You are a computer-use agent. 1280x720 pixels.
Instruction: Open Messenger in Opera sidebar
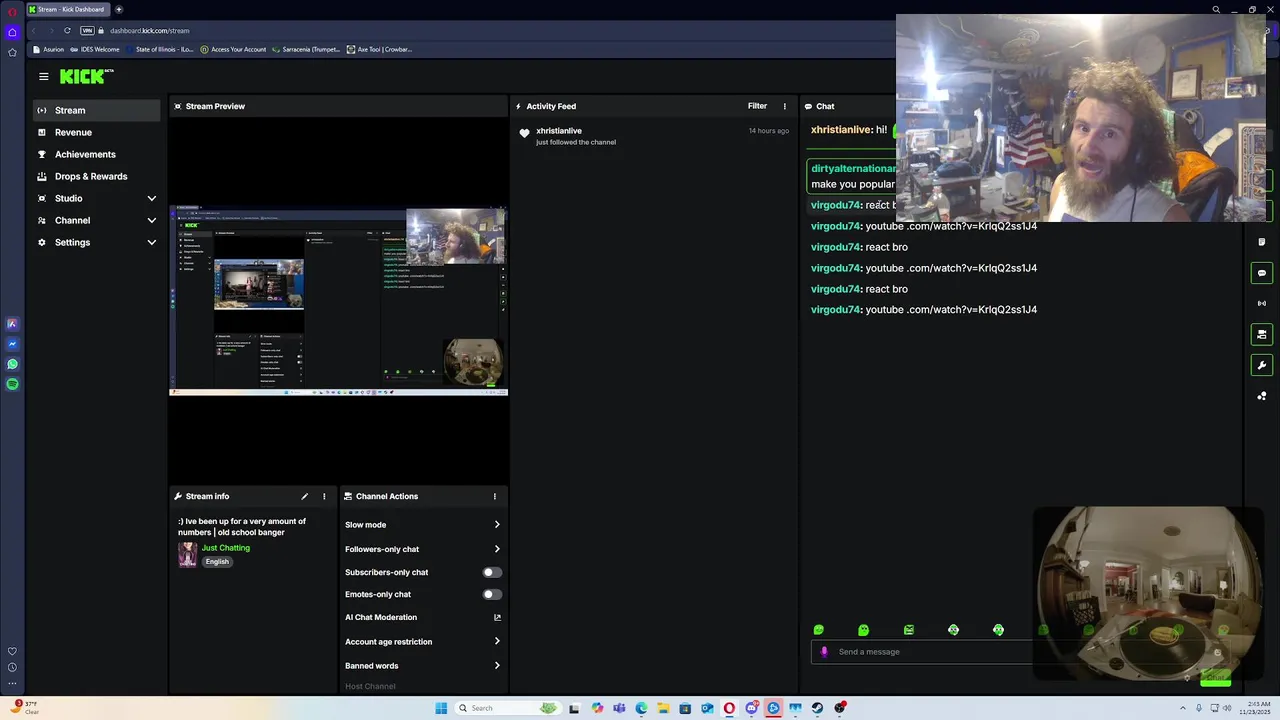click(x=12, y=344)
